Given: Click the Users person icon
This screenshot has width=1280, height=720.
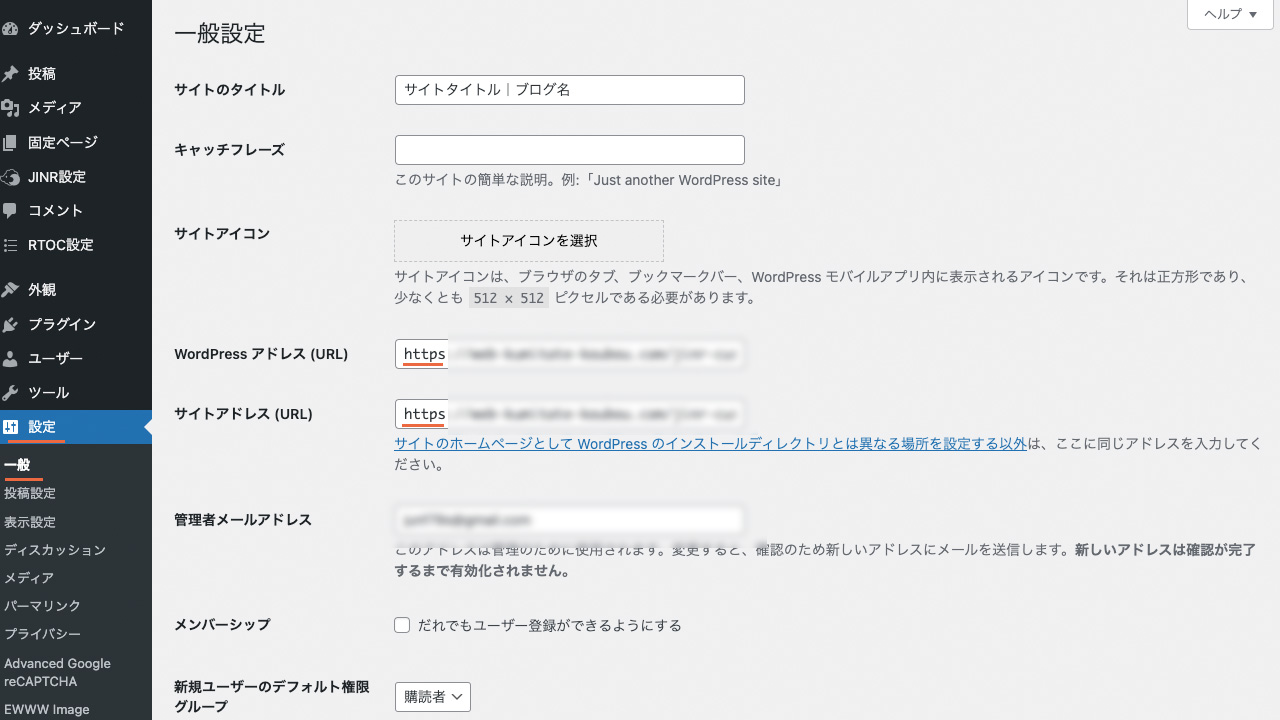Looking at the screenshot, I should click(10, 359).
